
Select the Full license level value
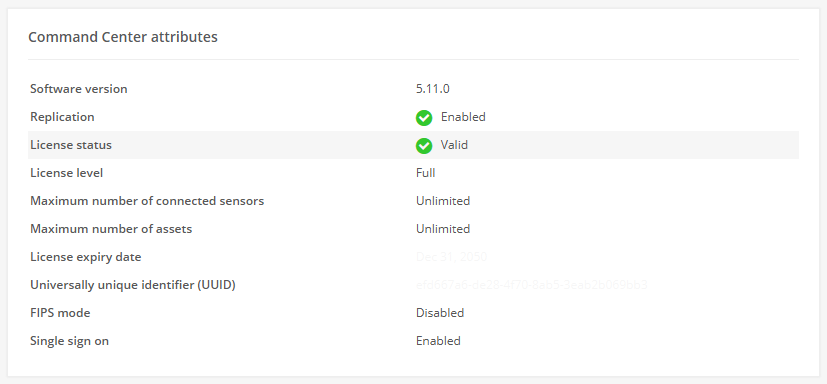(x=425, y=173)
